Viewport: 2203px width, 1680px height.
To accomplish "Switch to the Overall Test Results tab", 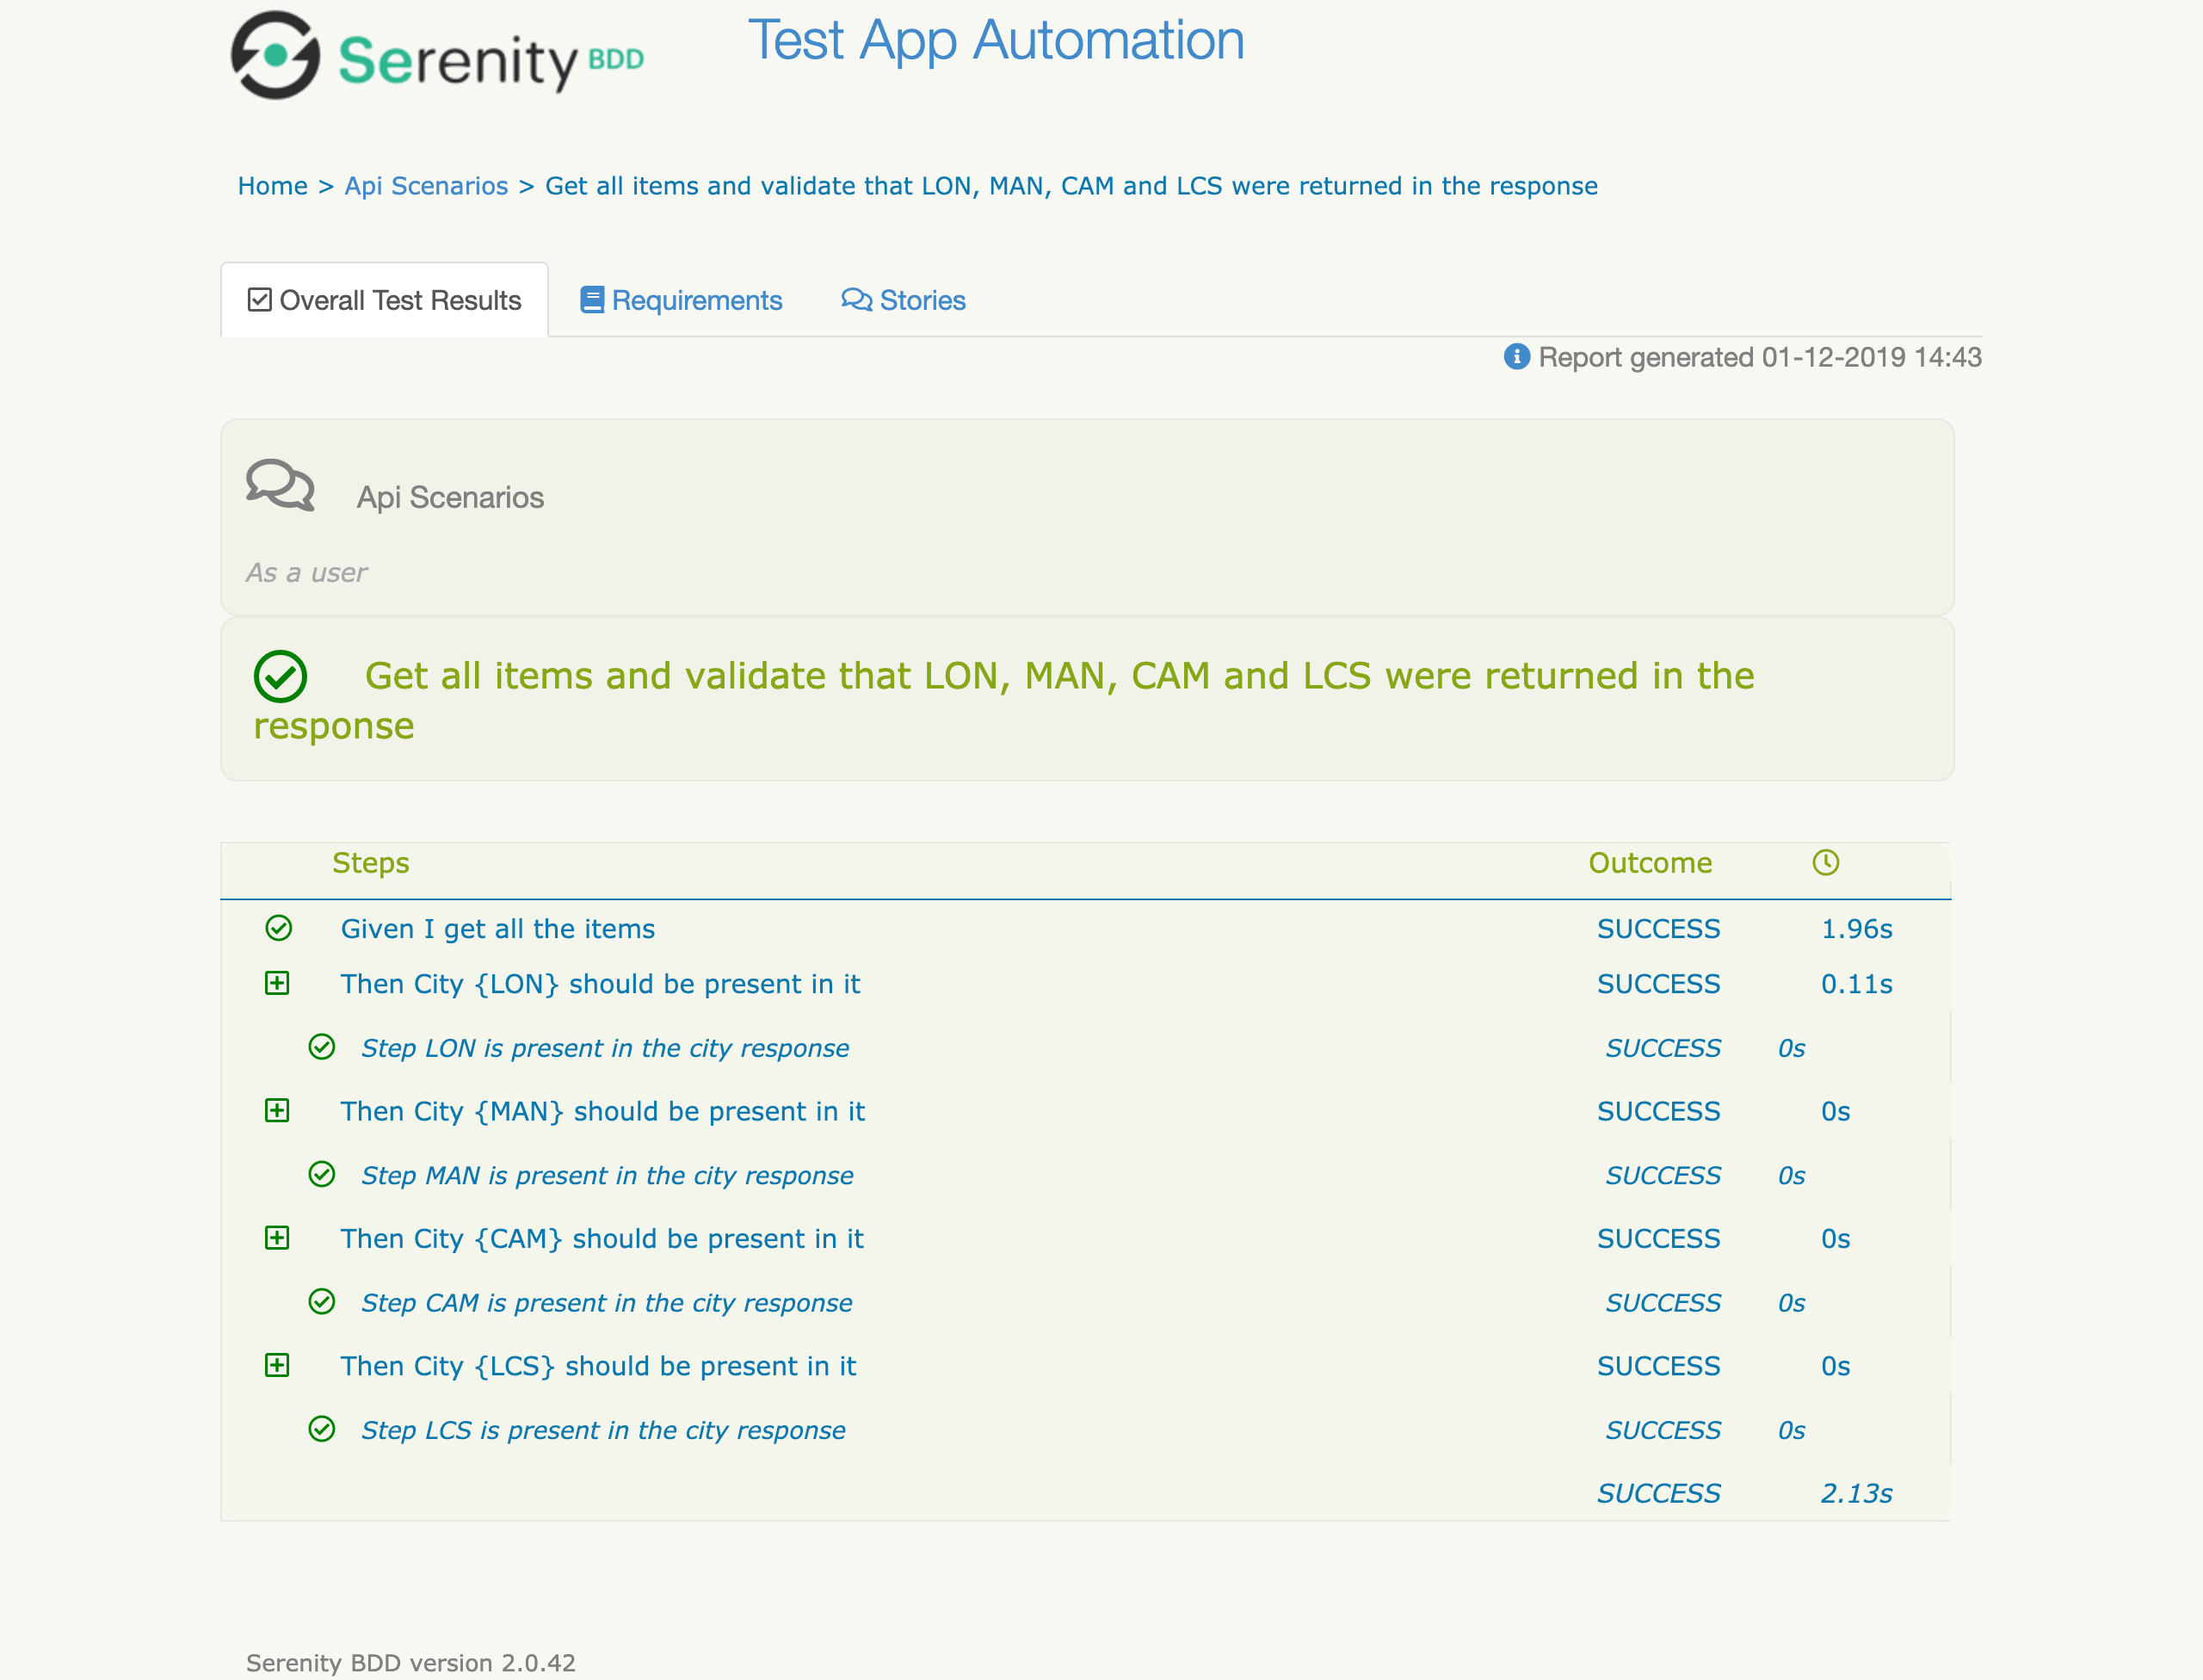I will point(384,300).
